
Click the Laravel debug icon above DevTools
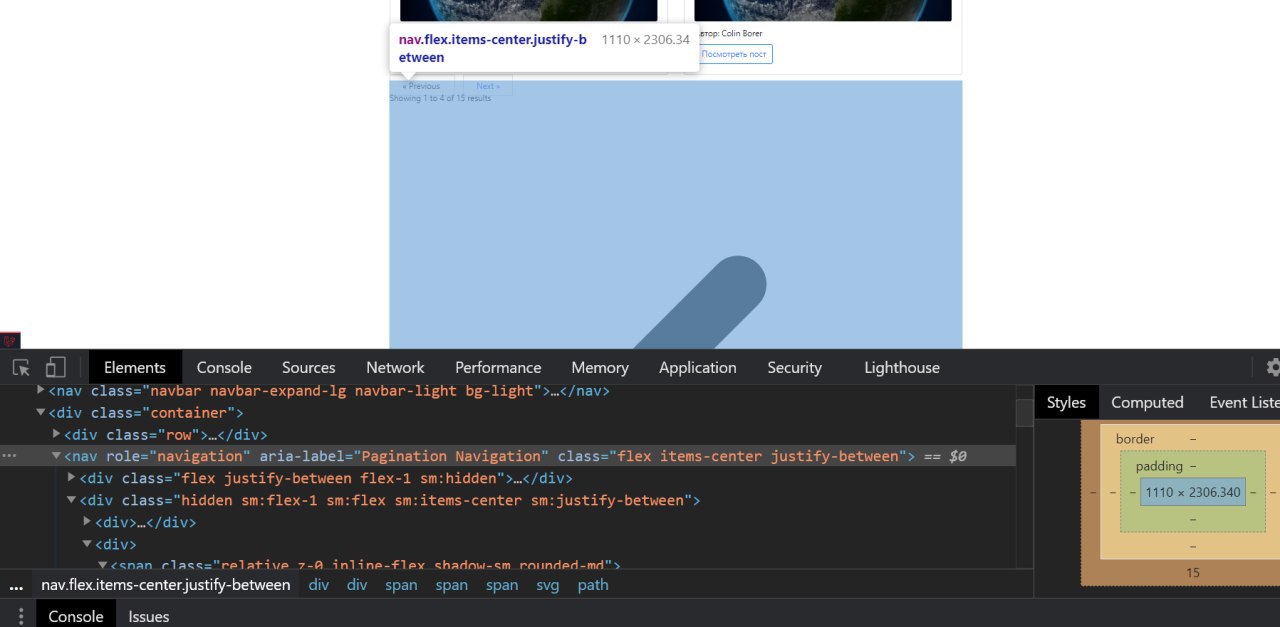coord(9,340)
